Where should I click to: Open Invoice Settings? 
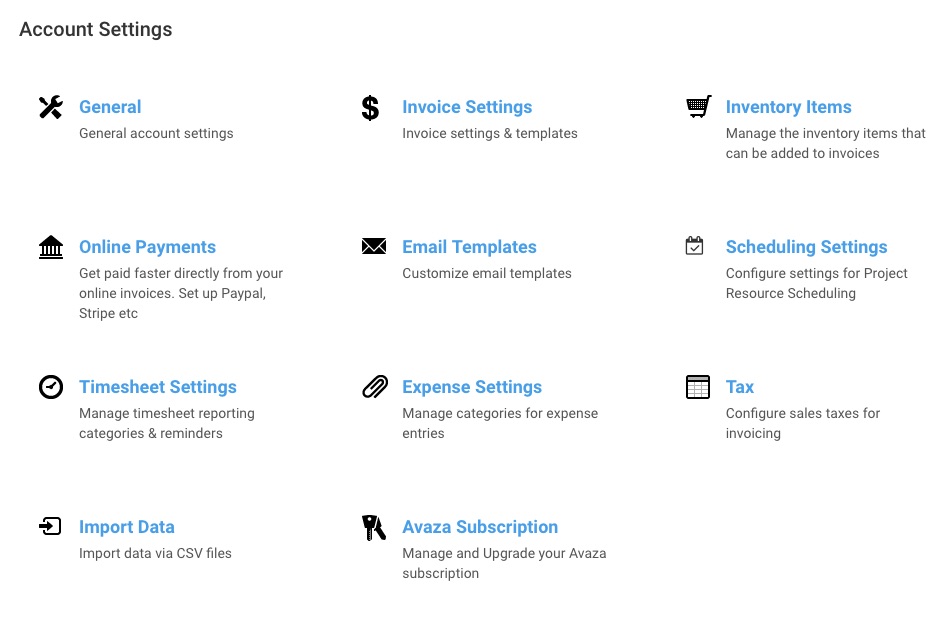coord(467,107)
